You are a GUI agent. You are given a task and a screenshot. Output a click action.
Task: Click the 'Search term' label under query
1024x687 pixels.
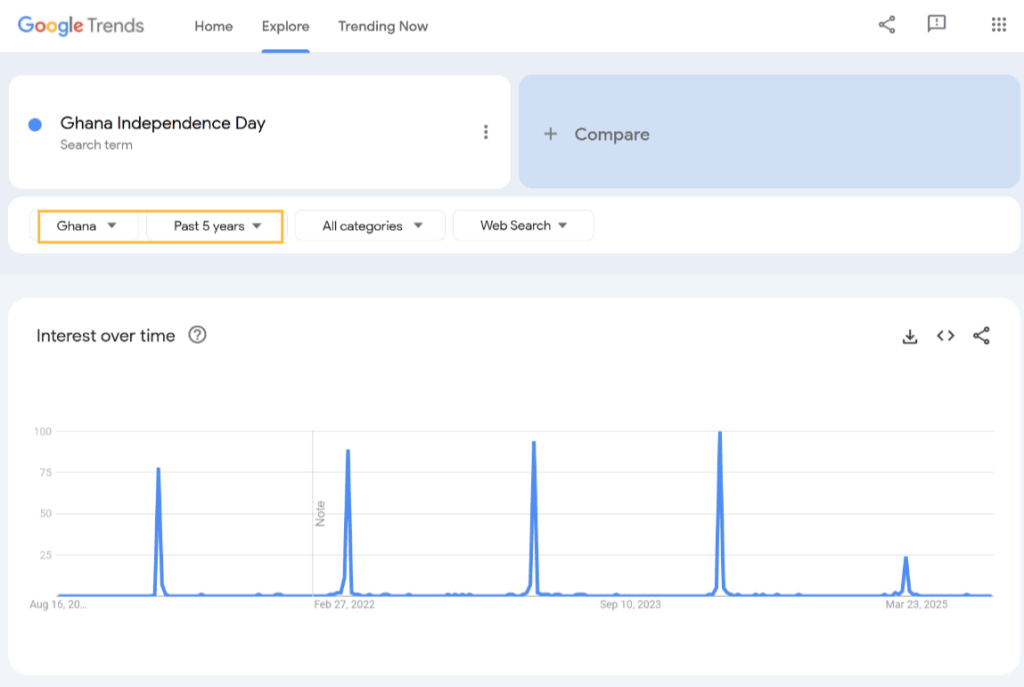pyautogui.click(x=96, y=145)
